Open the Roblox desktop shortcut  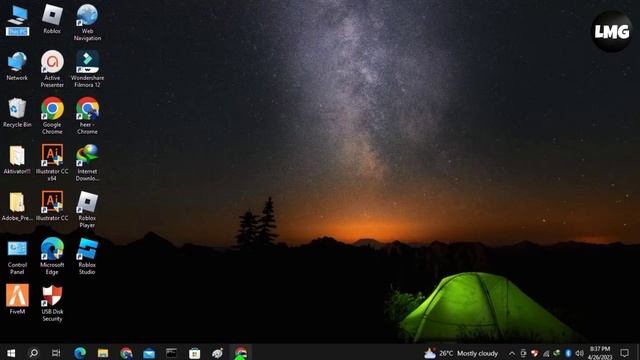point(52,20)
